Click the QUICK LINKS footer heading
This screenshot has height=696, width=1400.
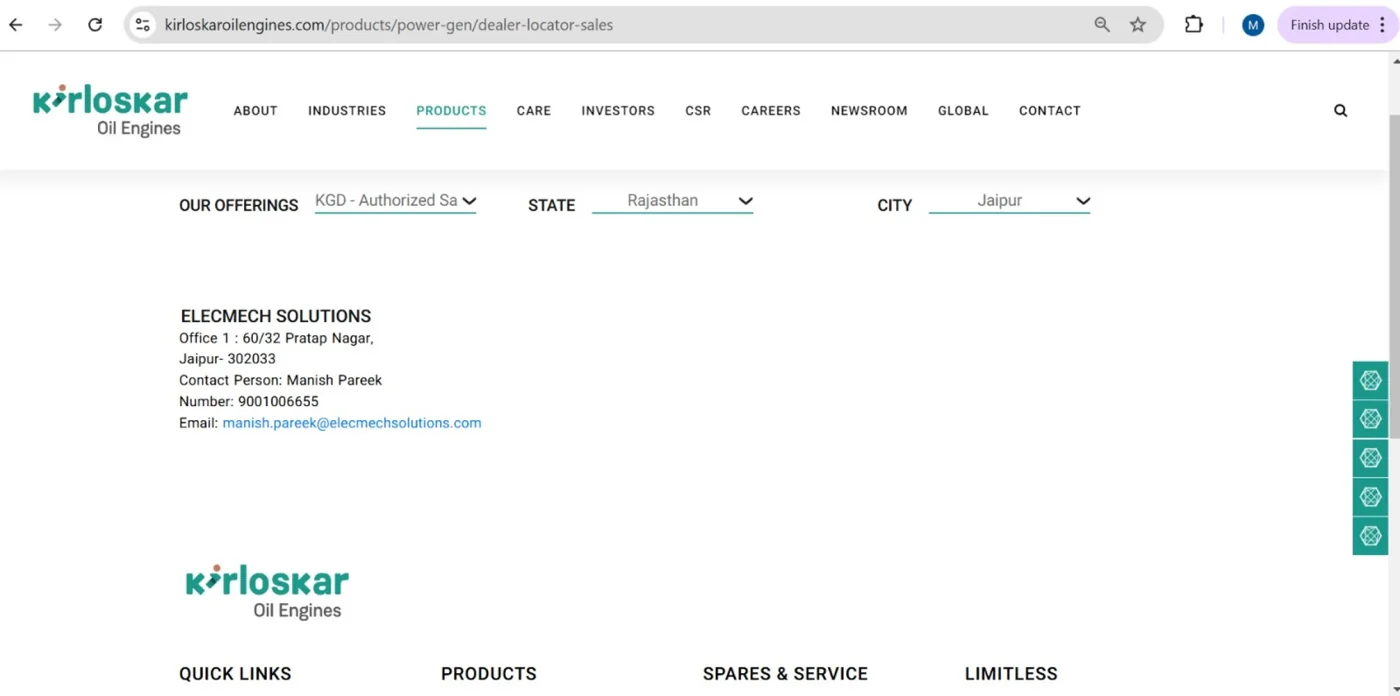[235, 674]
